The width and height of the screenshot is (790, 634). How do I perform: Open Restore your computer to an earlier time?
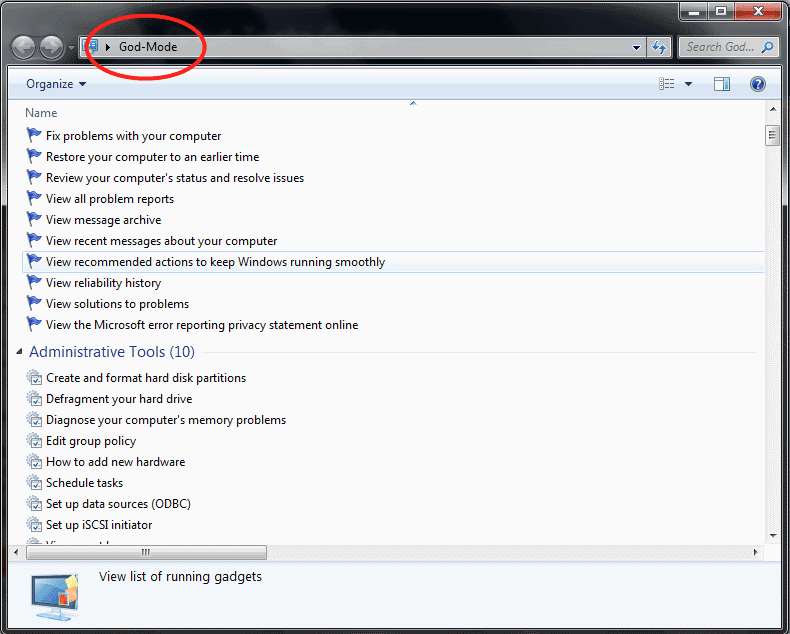(152, 157)
